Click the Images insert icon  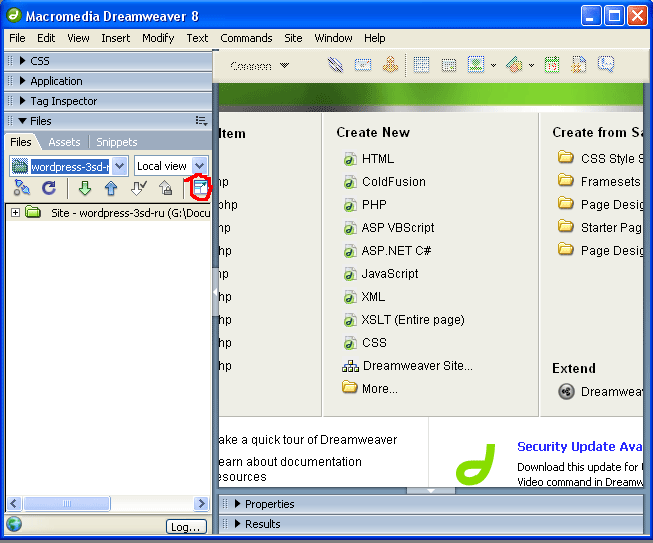476,65
